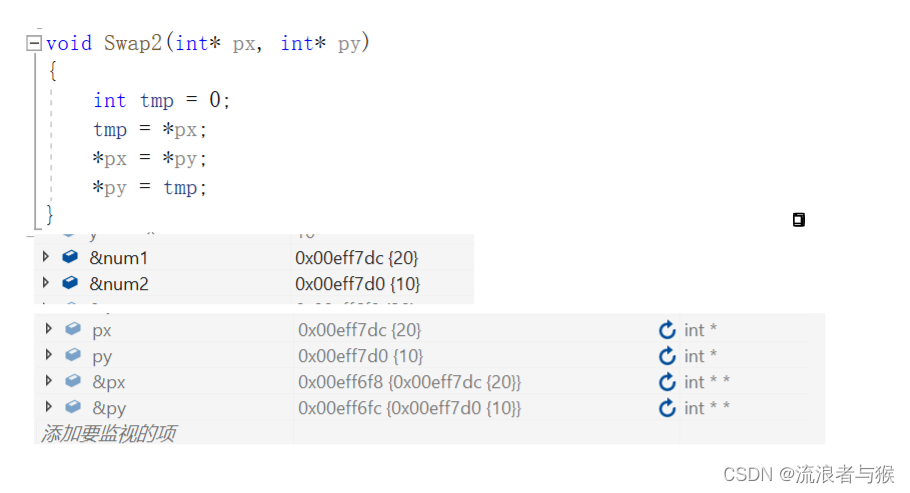Viewport: 910px width, 493px height.
Task: Collapse the Swap2 function code block
Action: 34,43
